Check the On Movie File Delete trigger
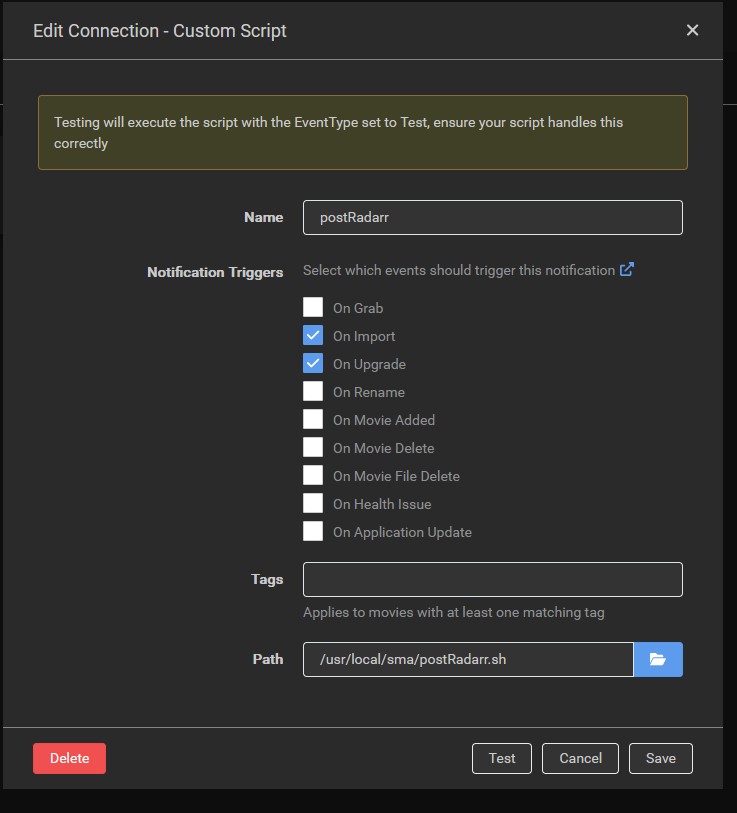The width and height of the screenshot is (737, 813). point(313,476)
